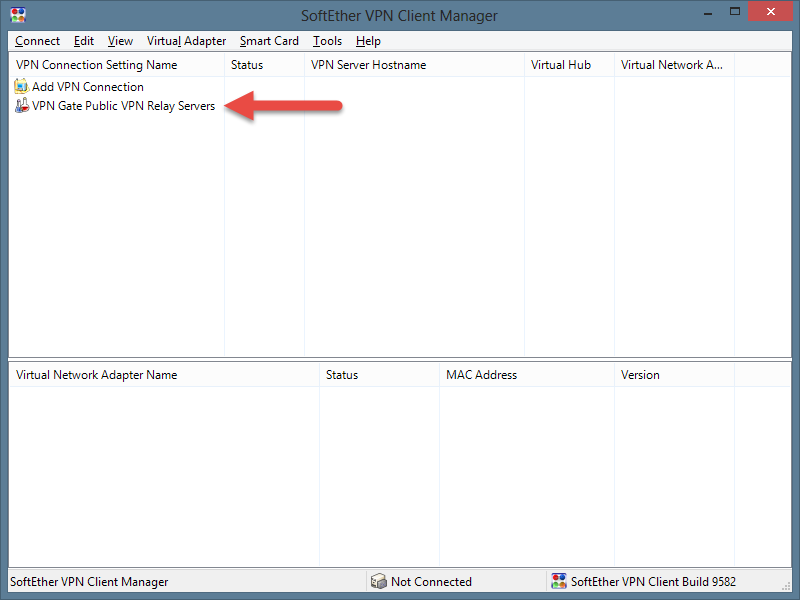Click the VPN Gate relay servers icon
This screenshot has width=800, height=600.
click(22, 106)
